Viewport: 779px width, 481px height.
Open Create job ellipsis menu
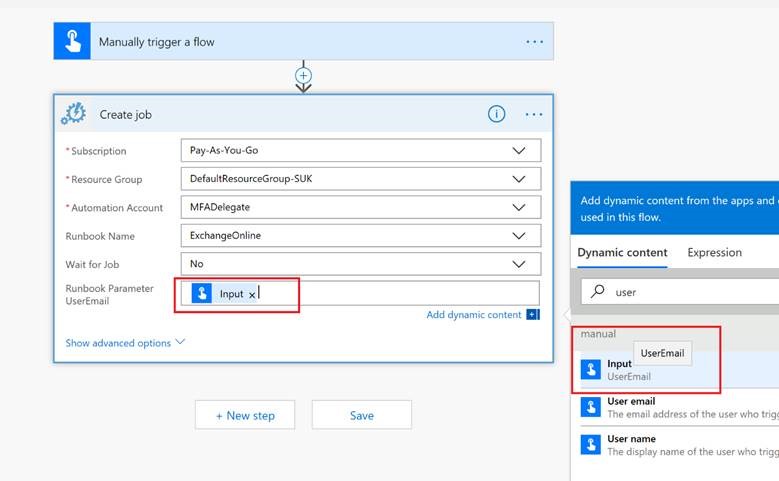coord(534,114)
